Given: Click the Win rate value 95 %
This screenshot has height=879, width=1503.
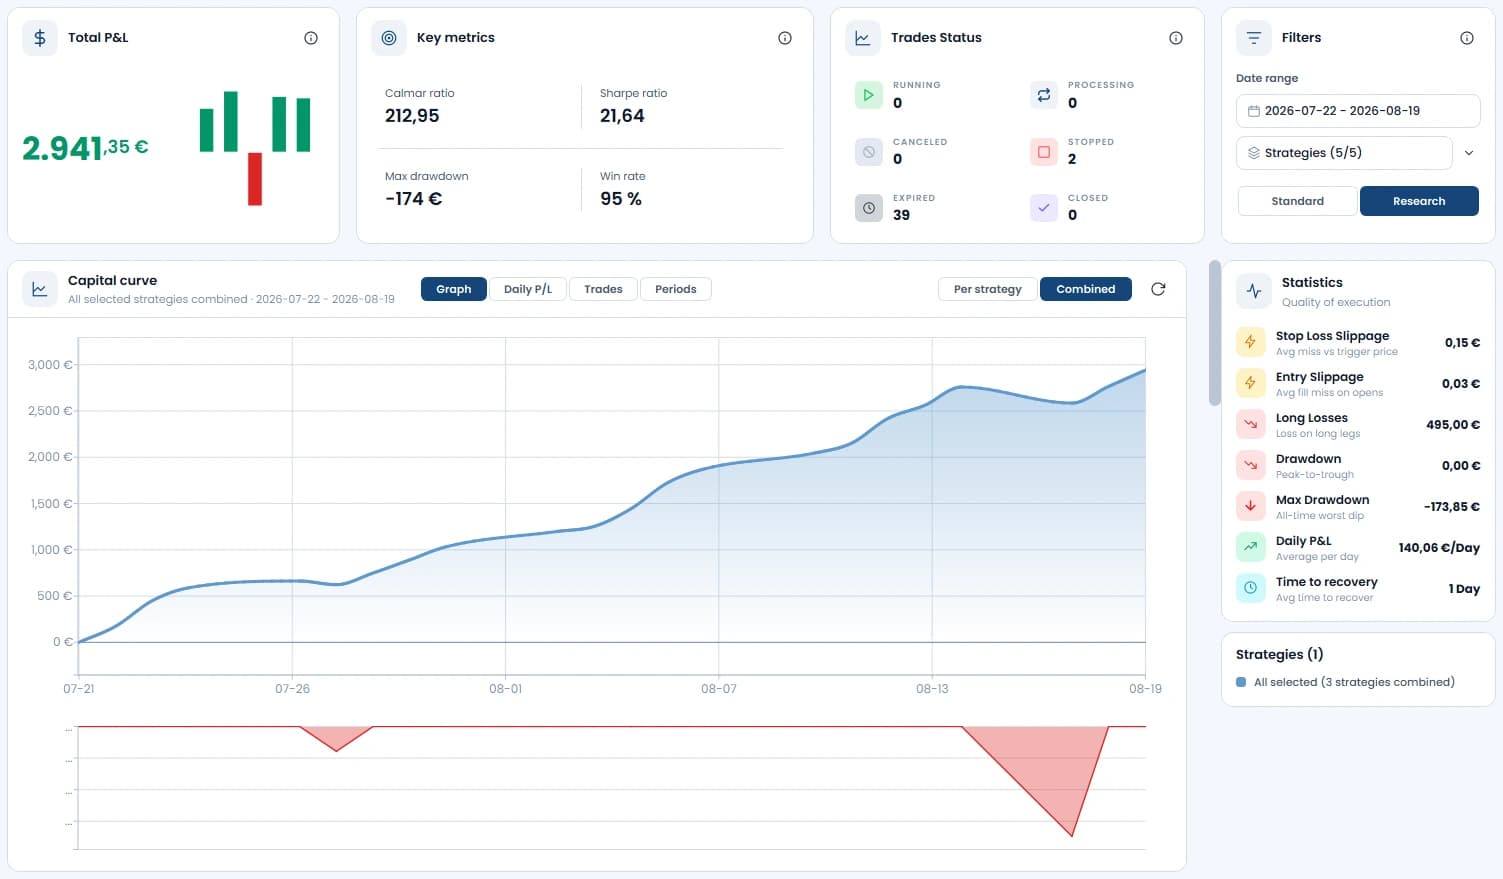Looking at the screenshot, I should click(621, 199).
